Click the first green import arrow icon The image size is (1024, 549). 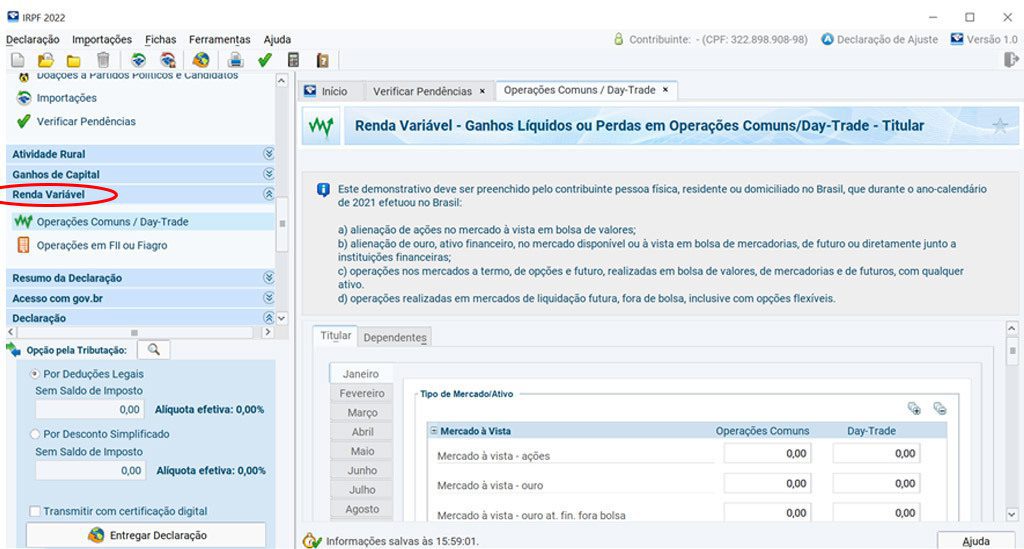(x=138, y=61)
